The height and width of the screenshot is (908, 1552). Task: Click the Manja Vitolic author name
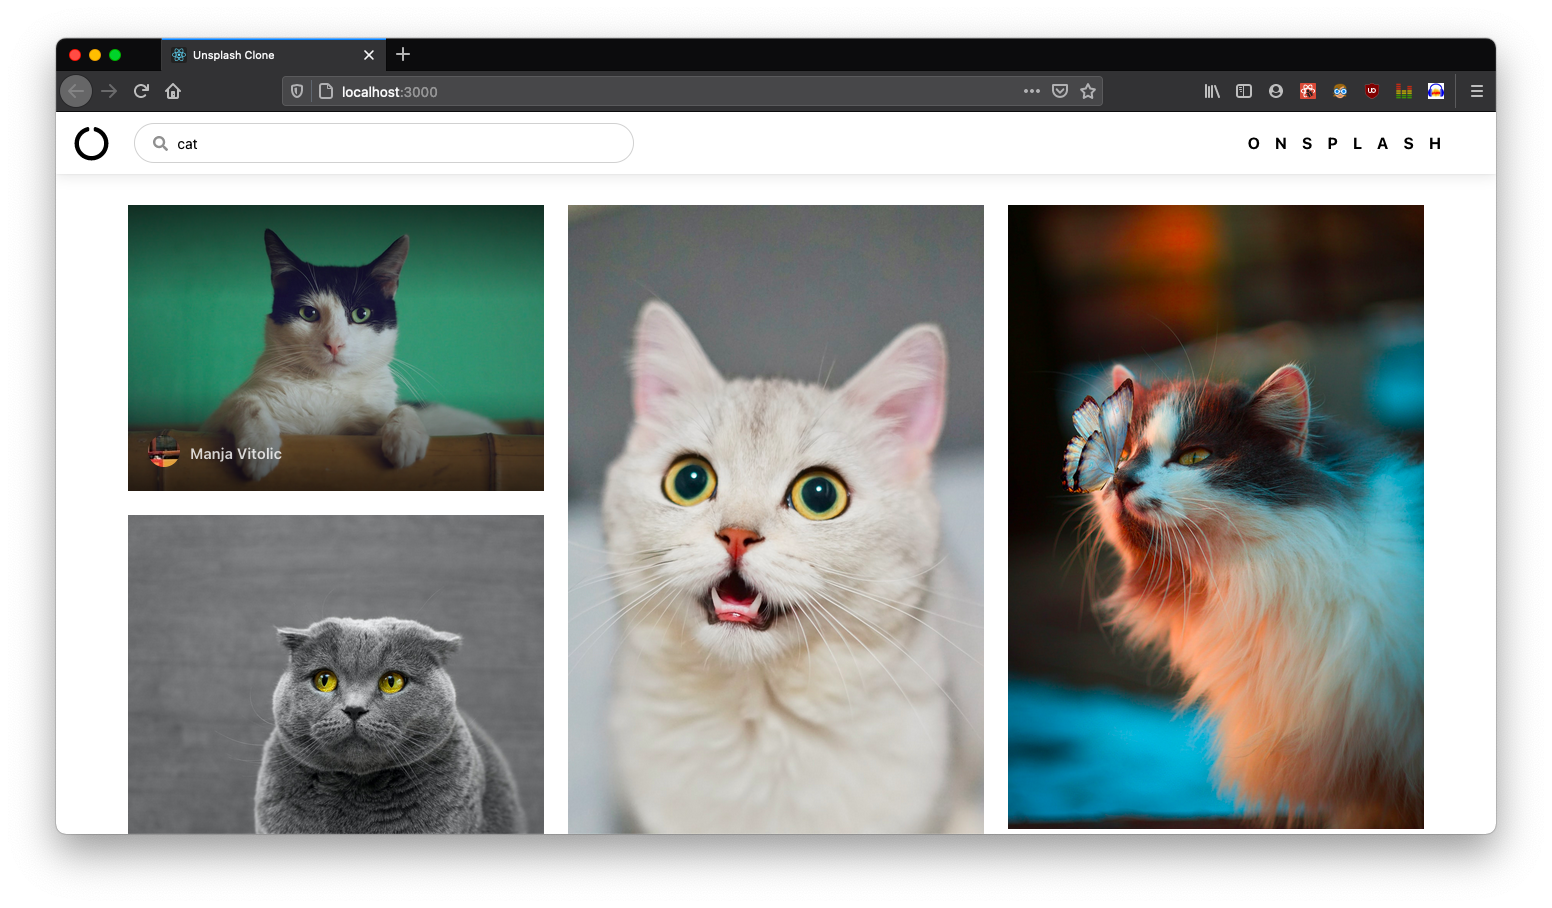pos(236,454)
